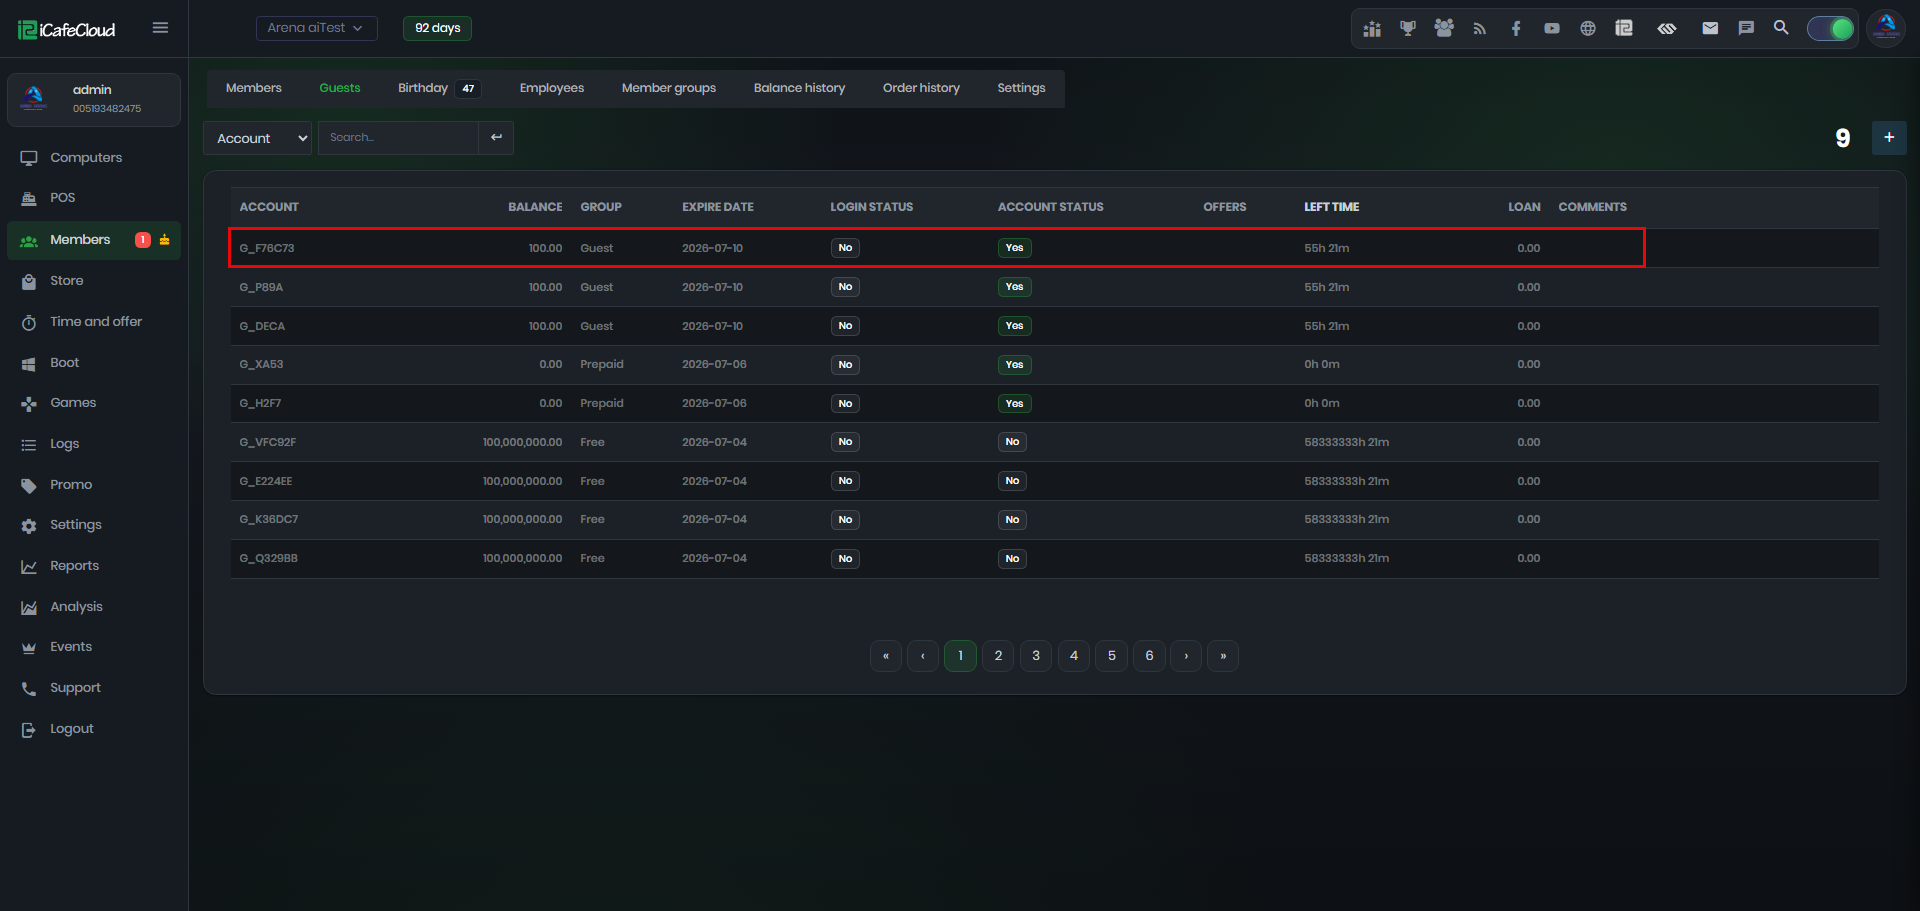Open the trophy icon in top bar
This screenshot has height=911, width=1920.
click(1408, 29)
